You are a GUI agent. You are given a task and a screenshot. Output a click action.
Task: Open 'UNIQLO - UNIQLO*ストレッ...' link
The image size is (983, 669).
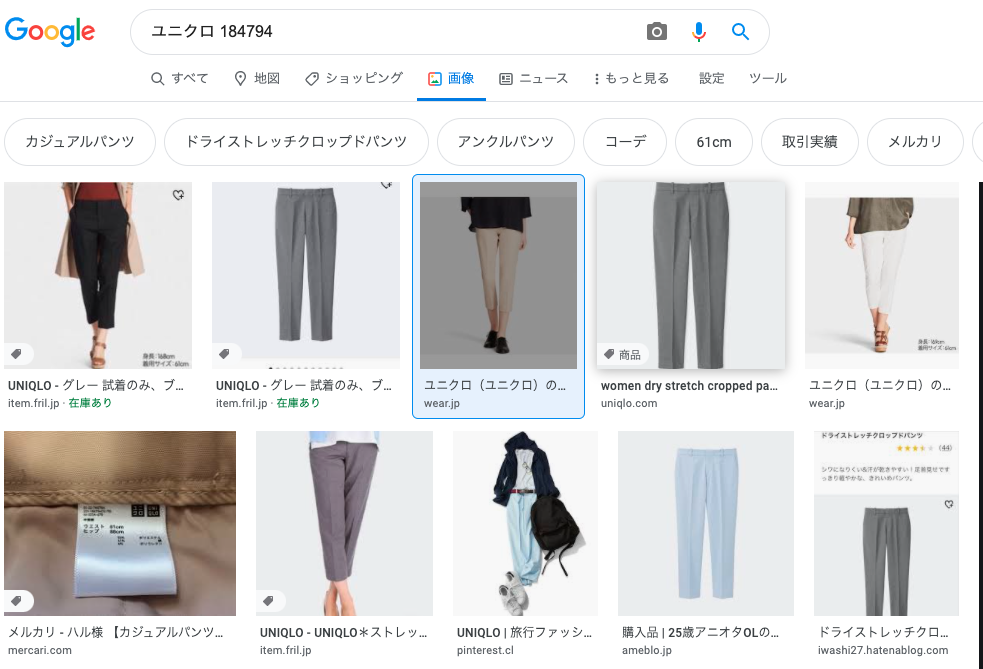click(x=344, y=632)
